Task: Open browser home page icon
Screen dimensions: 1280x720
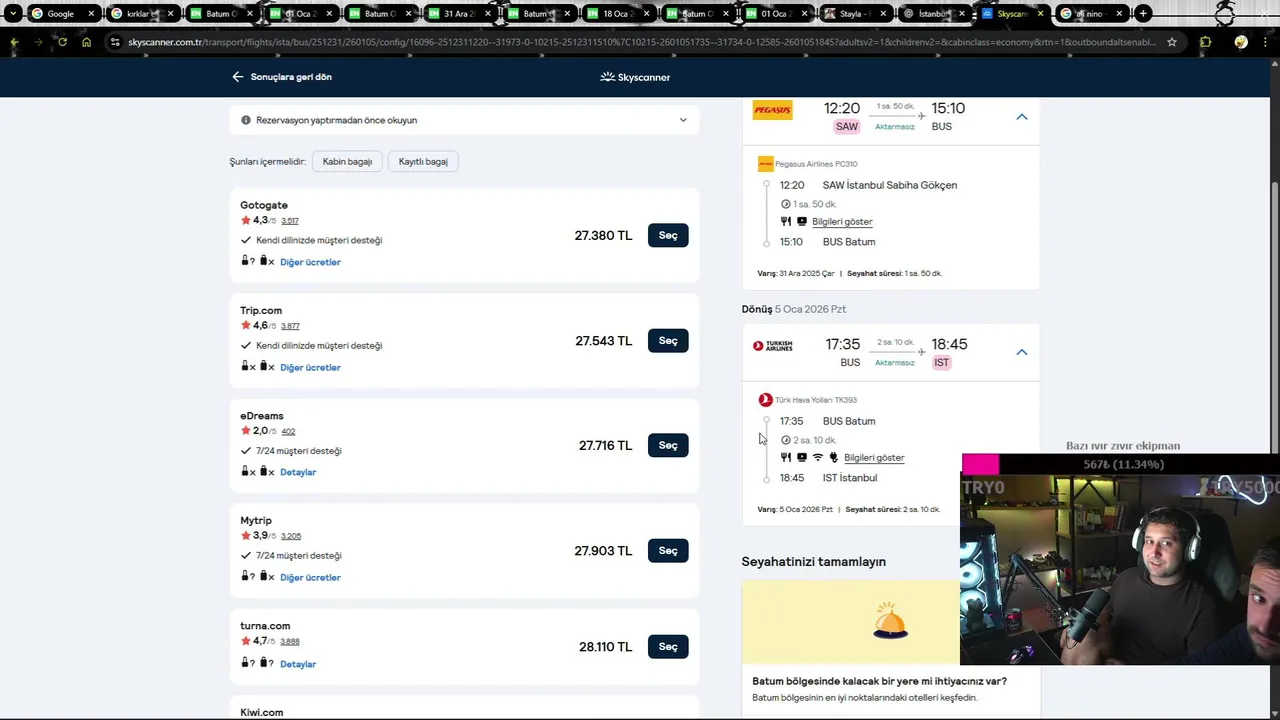Action: (x=86, y=42)
